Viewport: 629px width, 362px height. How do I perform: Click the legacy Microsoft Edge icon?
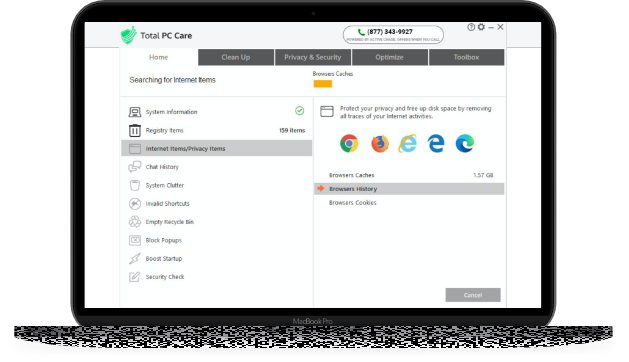click(x=436, y=143)
